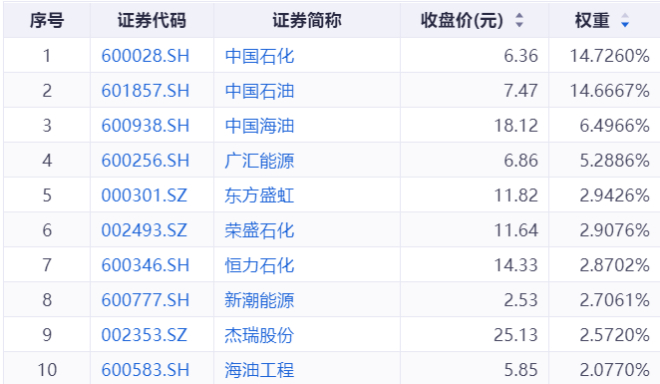Select closing price 6.36 cell
660x384 pixels.
pyautogui.click(x=521, y=56)
